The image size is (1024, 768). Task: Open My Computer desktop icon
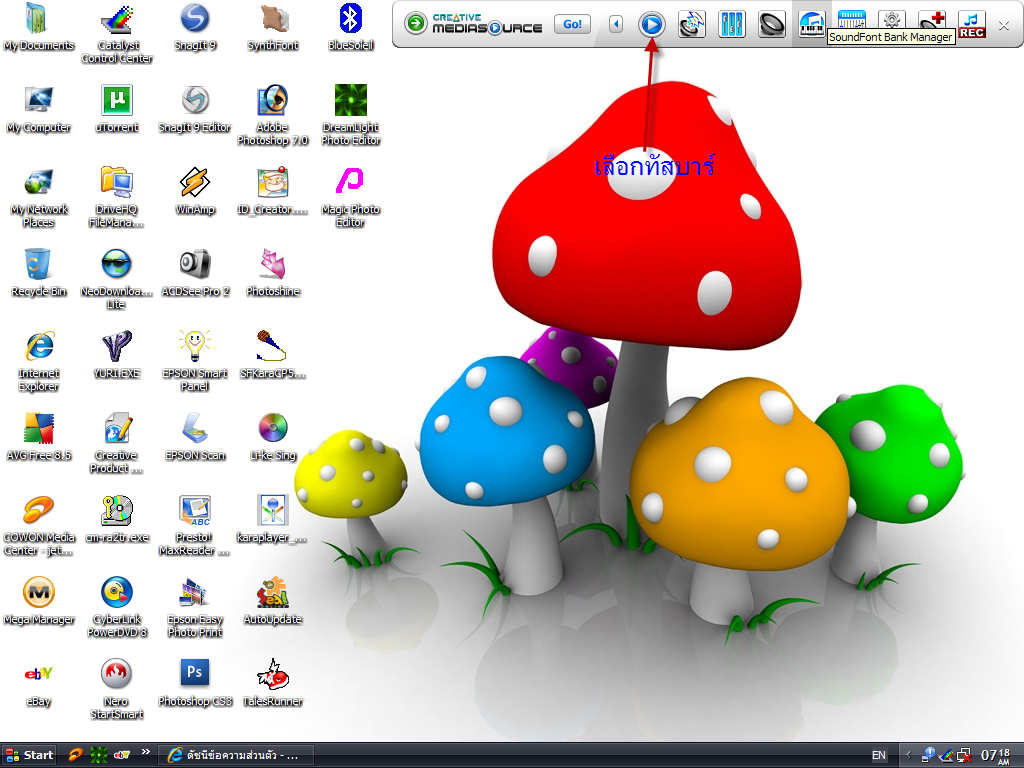[39, 109]
